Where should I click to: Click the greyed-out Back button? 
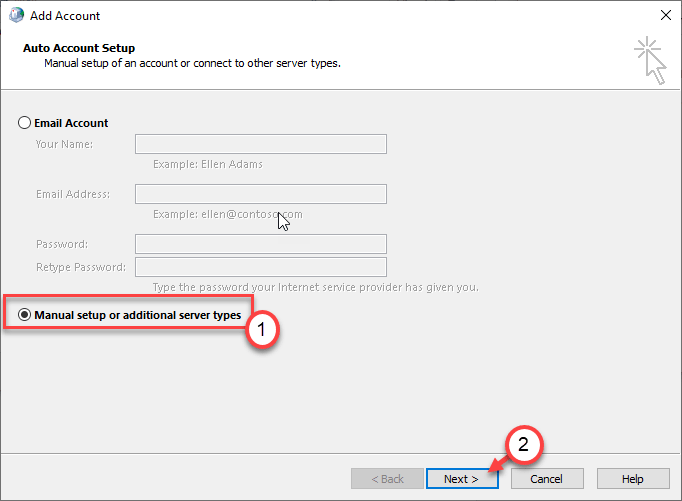(386, 479)
